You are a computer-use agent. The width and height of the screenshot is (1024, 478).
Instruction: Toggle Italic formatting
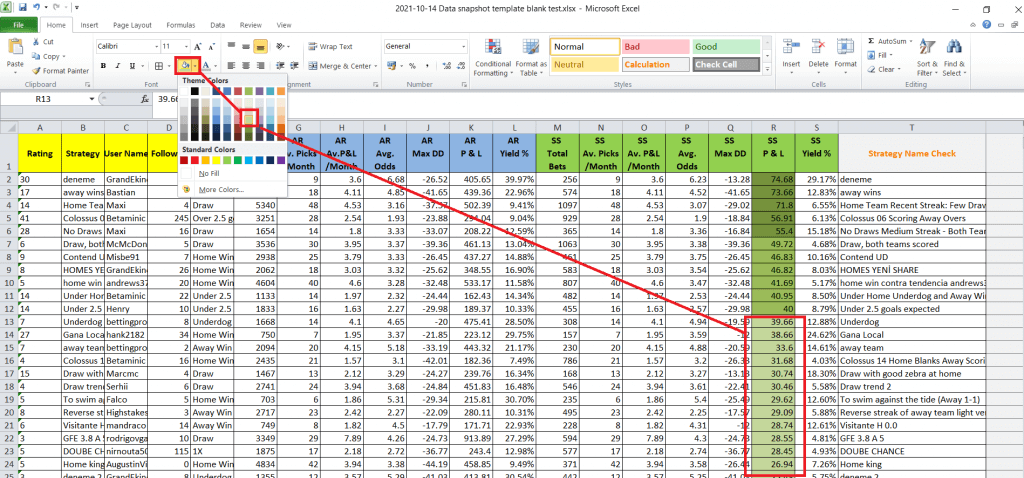tap(116, 66)
